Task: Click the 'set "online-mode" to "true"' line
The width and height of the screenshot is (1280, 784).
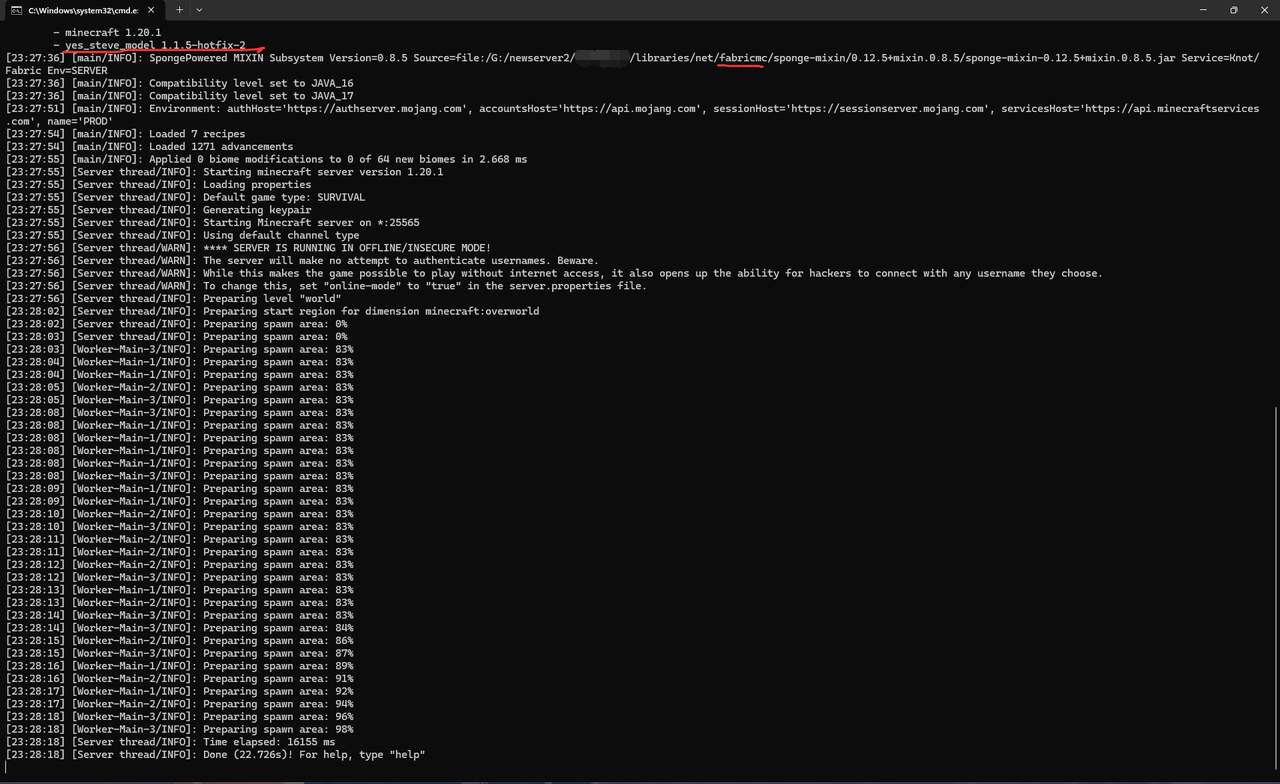Action: 326,286
